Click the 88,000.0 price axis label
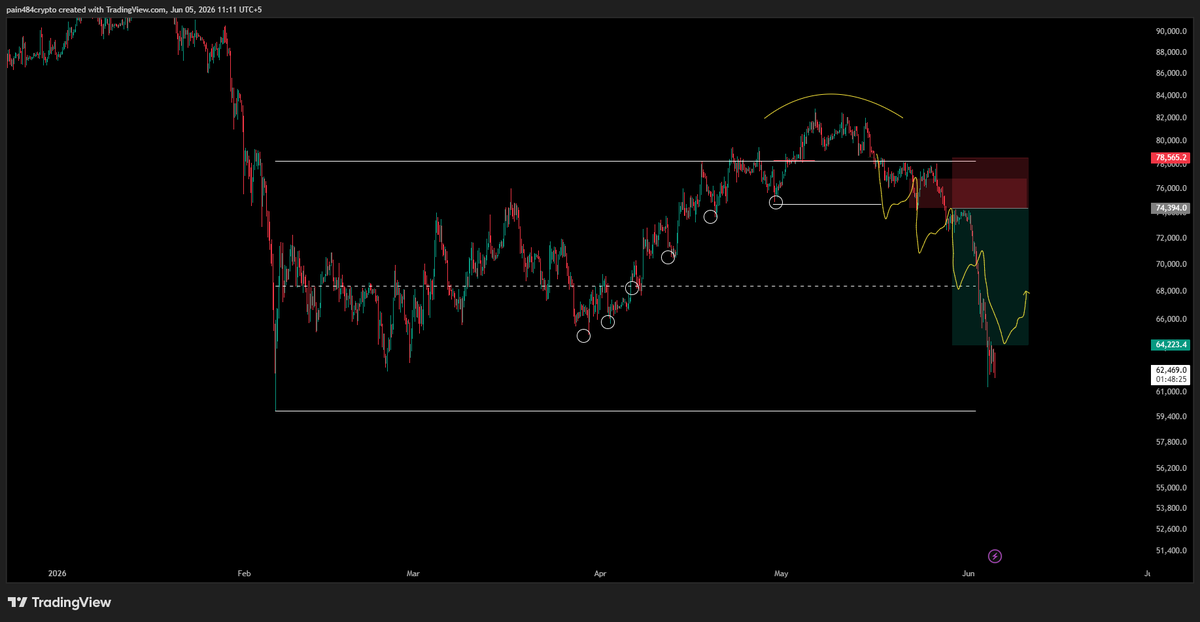The height and width of the screenshot is (622, 1200). (1172, 52)
